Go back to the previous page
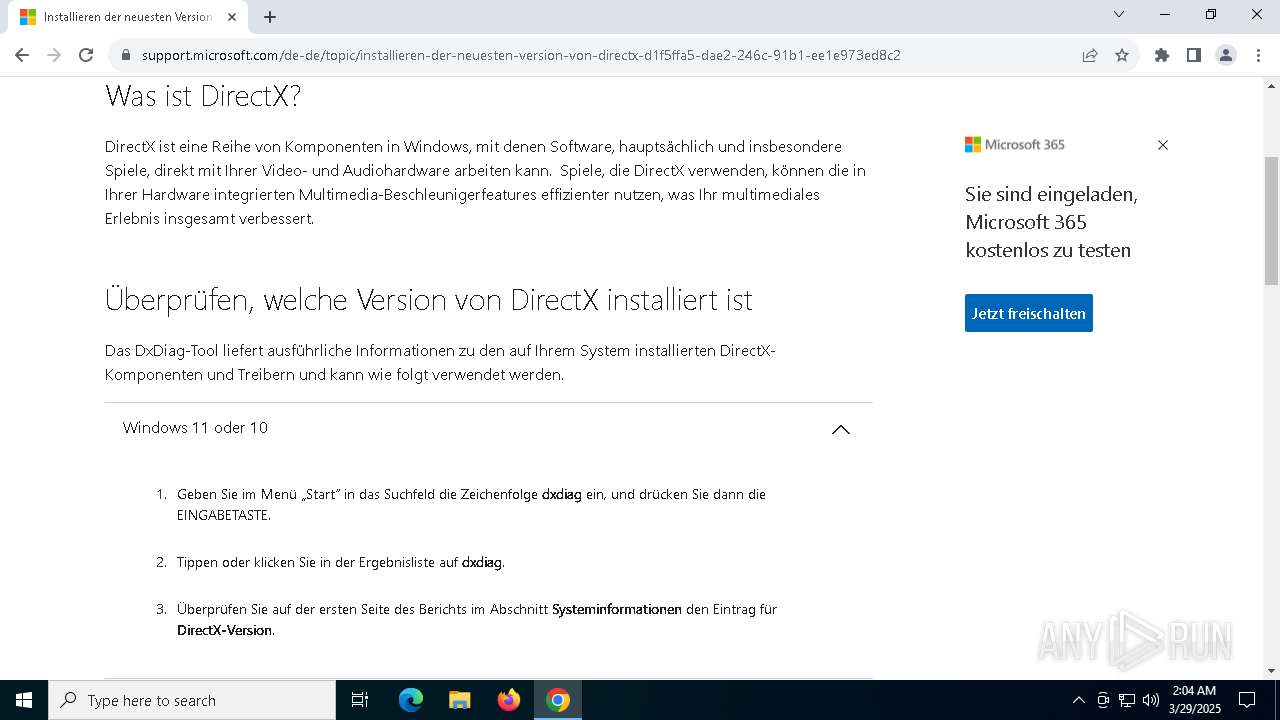 [x=22, y=55]
